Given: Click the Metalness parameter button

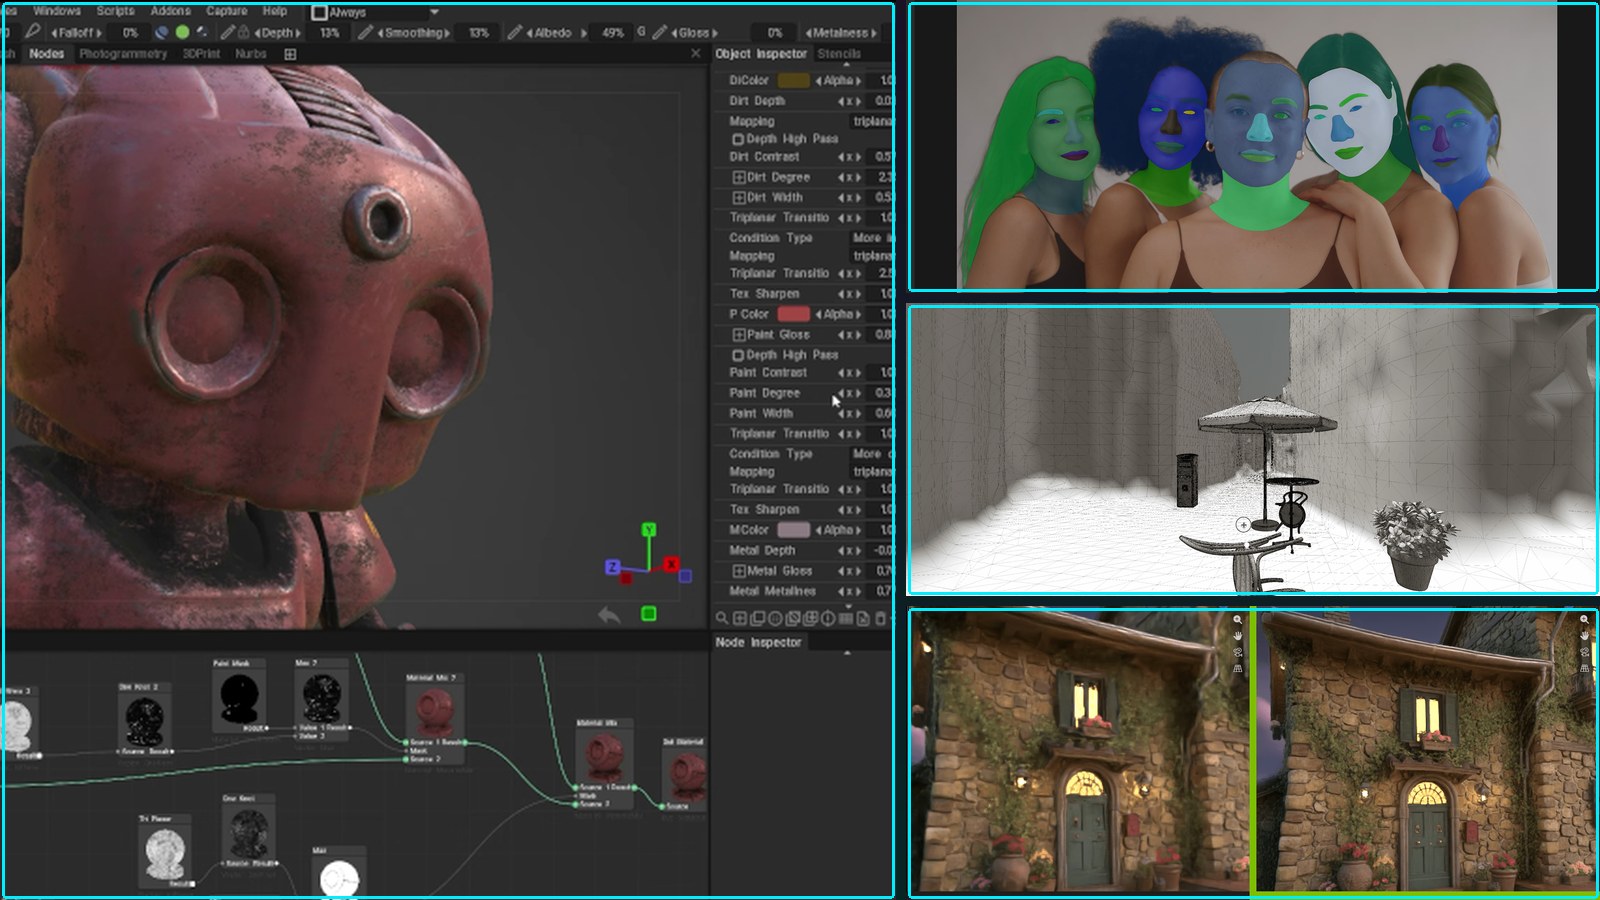Looking at the screenshot, I should tap(841, 33).
